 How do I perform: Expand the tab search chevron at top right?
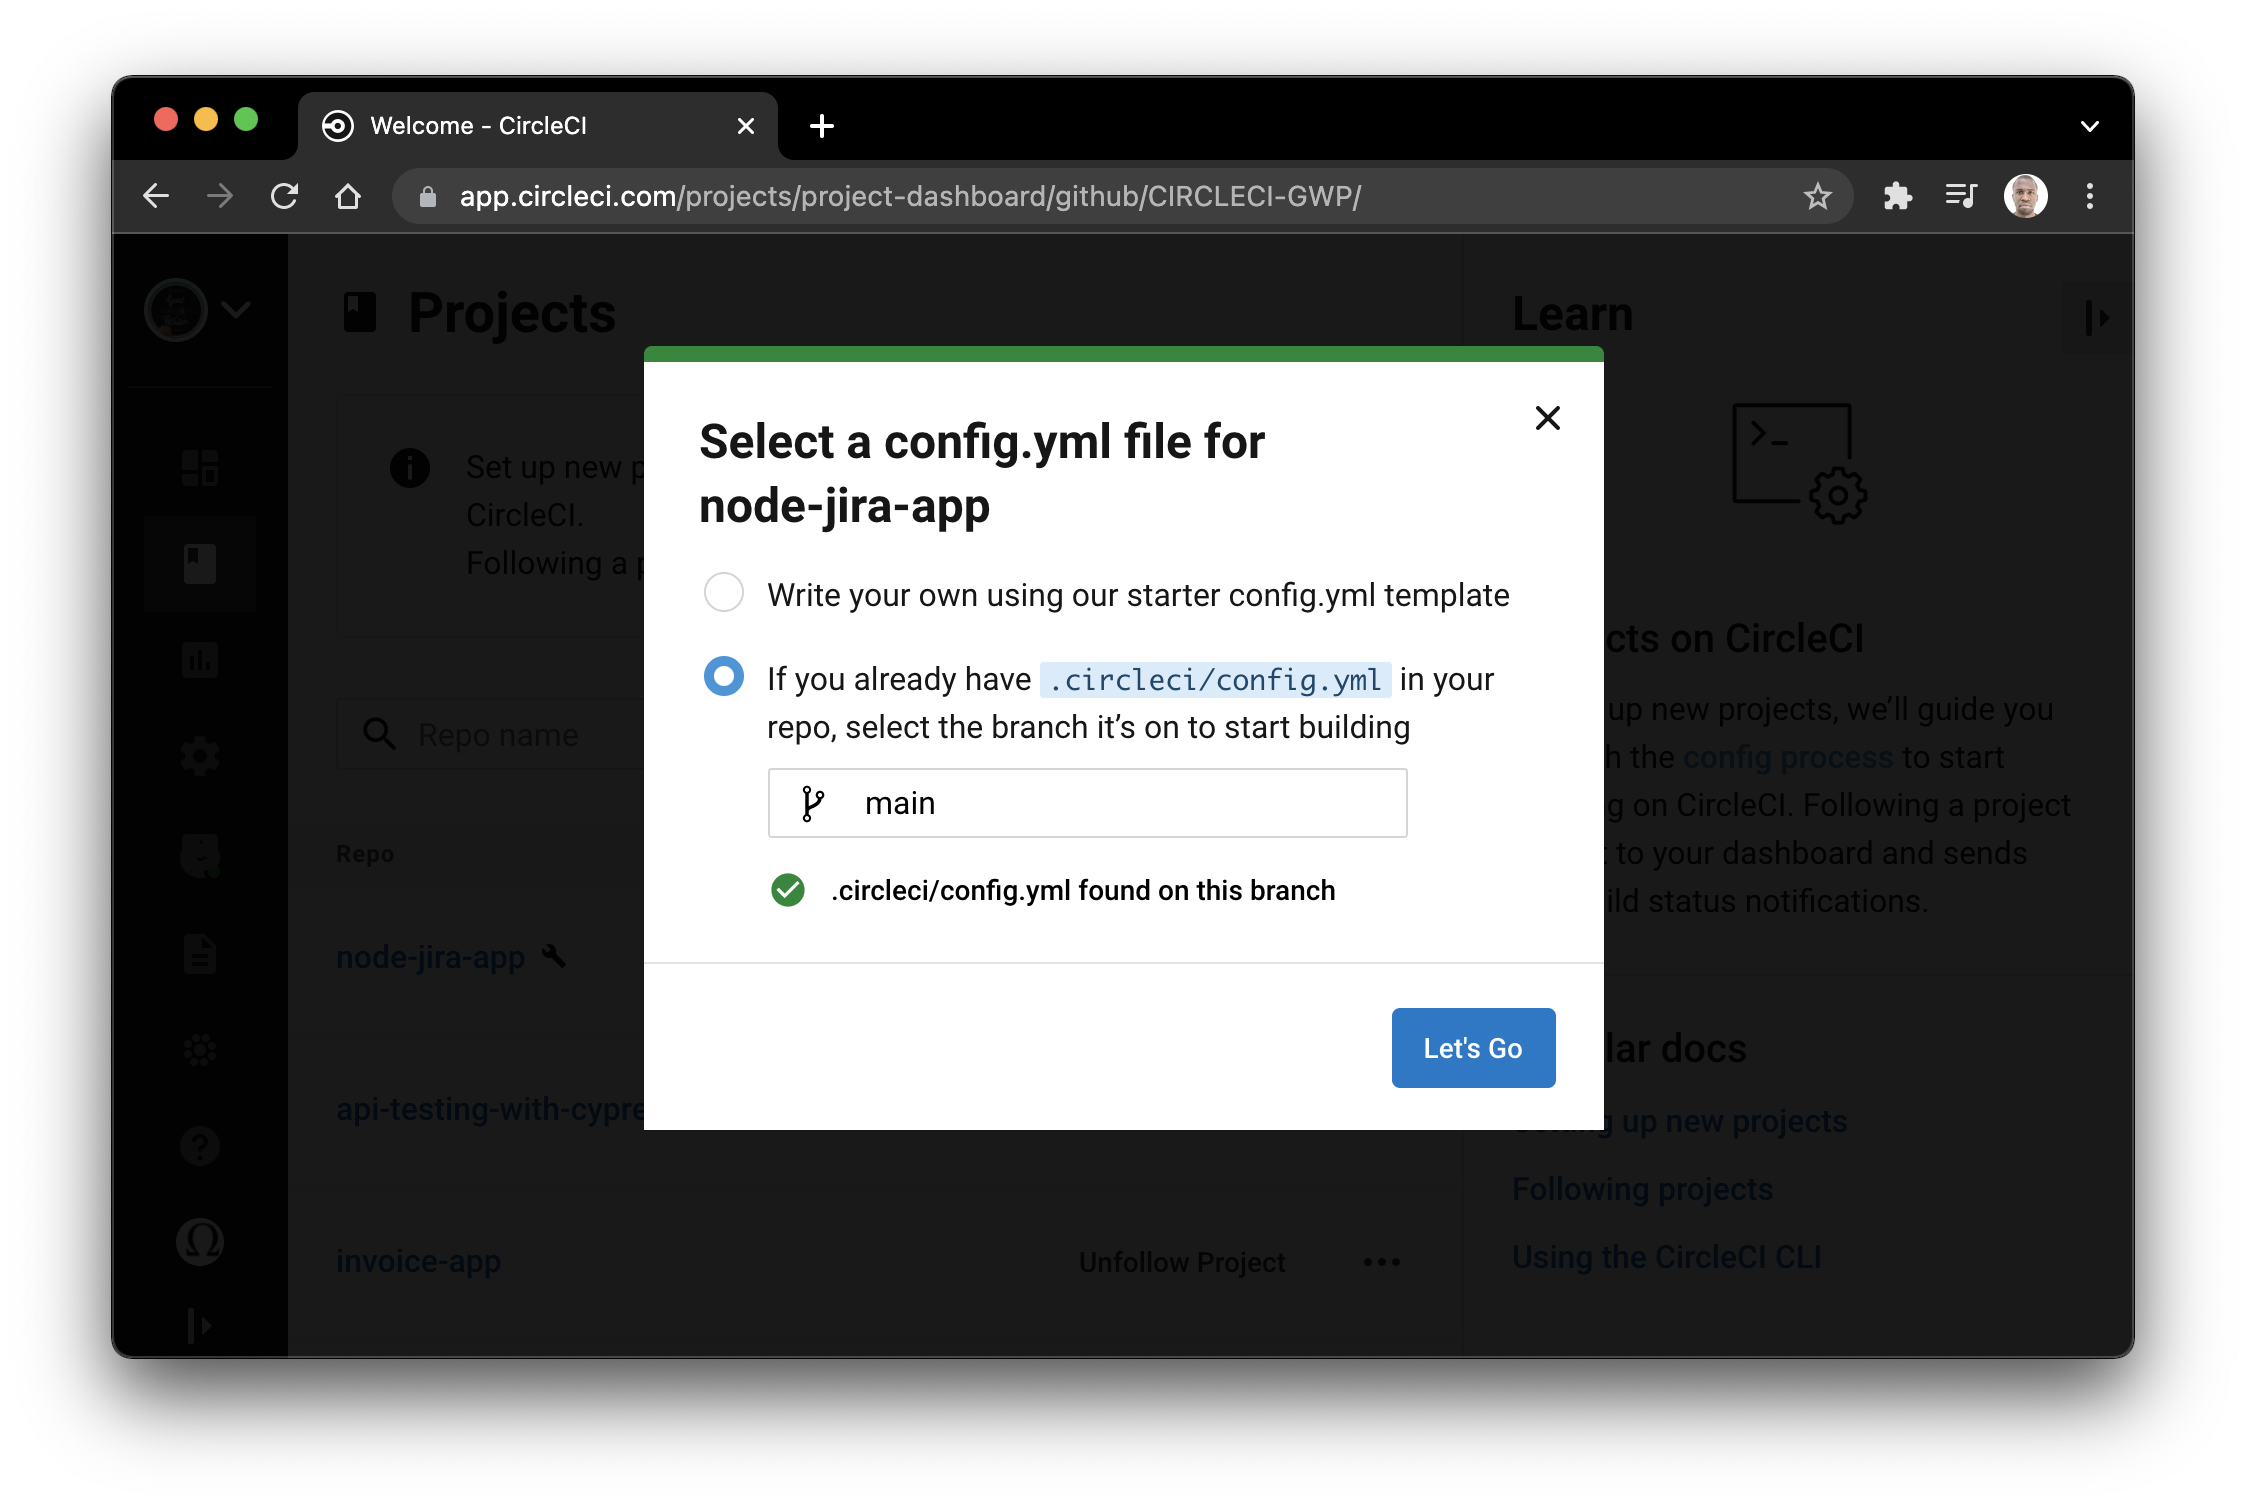(x=2089, y=126)
